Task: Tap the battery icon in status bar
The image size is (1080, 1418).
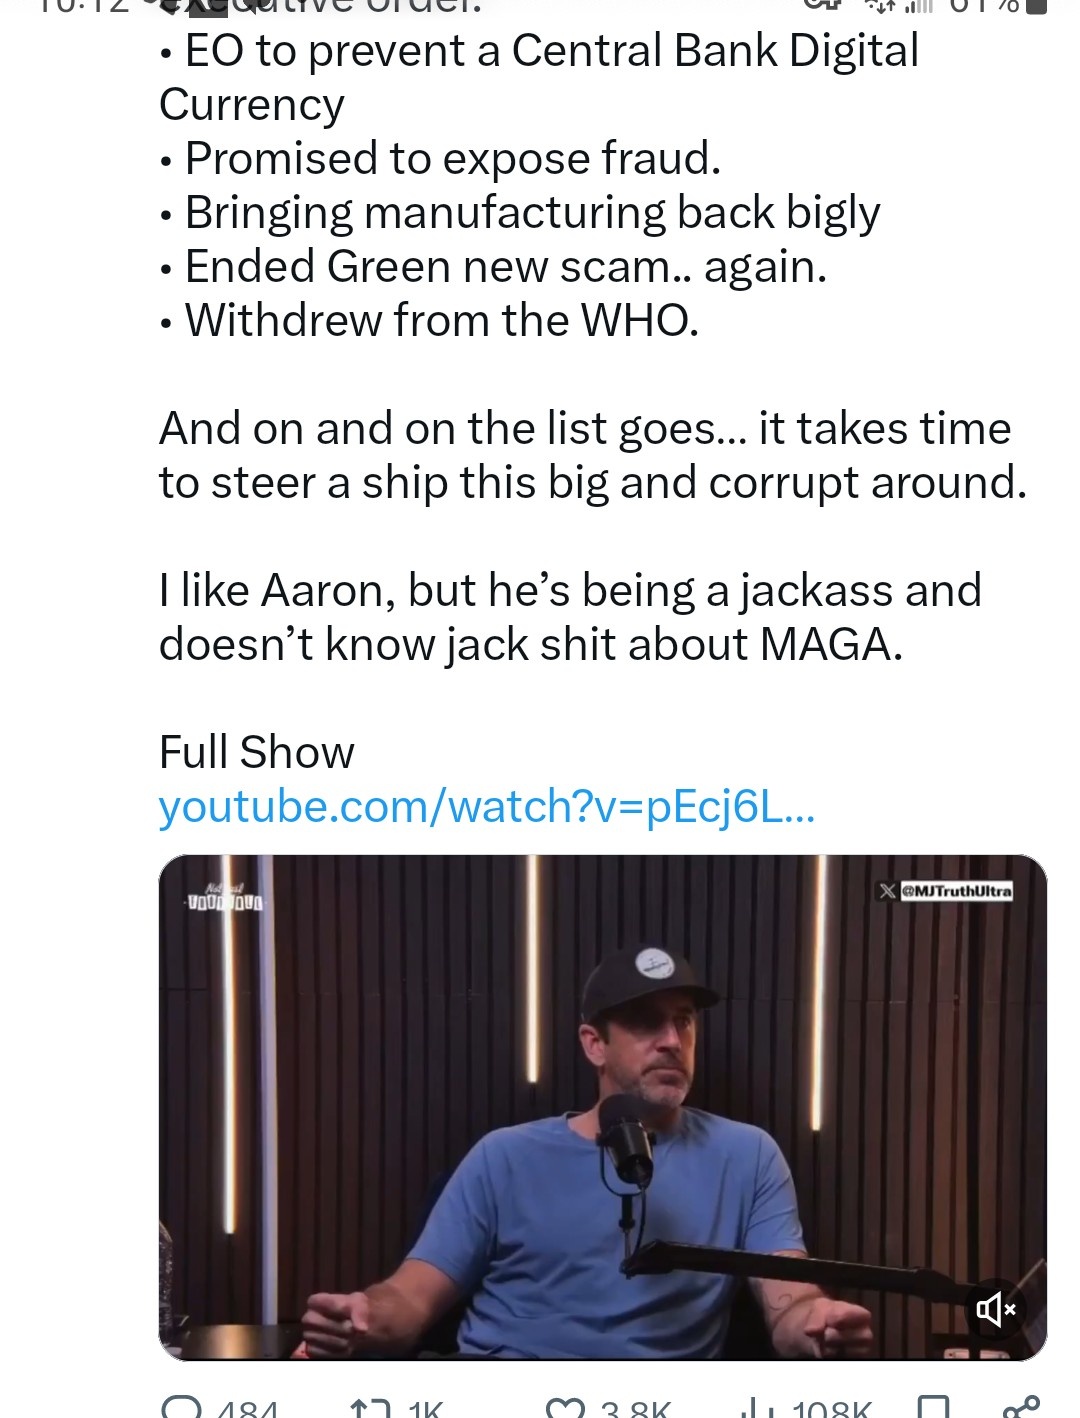Action: pyautogui.click(x=1038, y=6)
